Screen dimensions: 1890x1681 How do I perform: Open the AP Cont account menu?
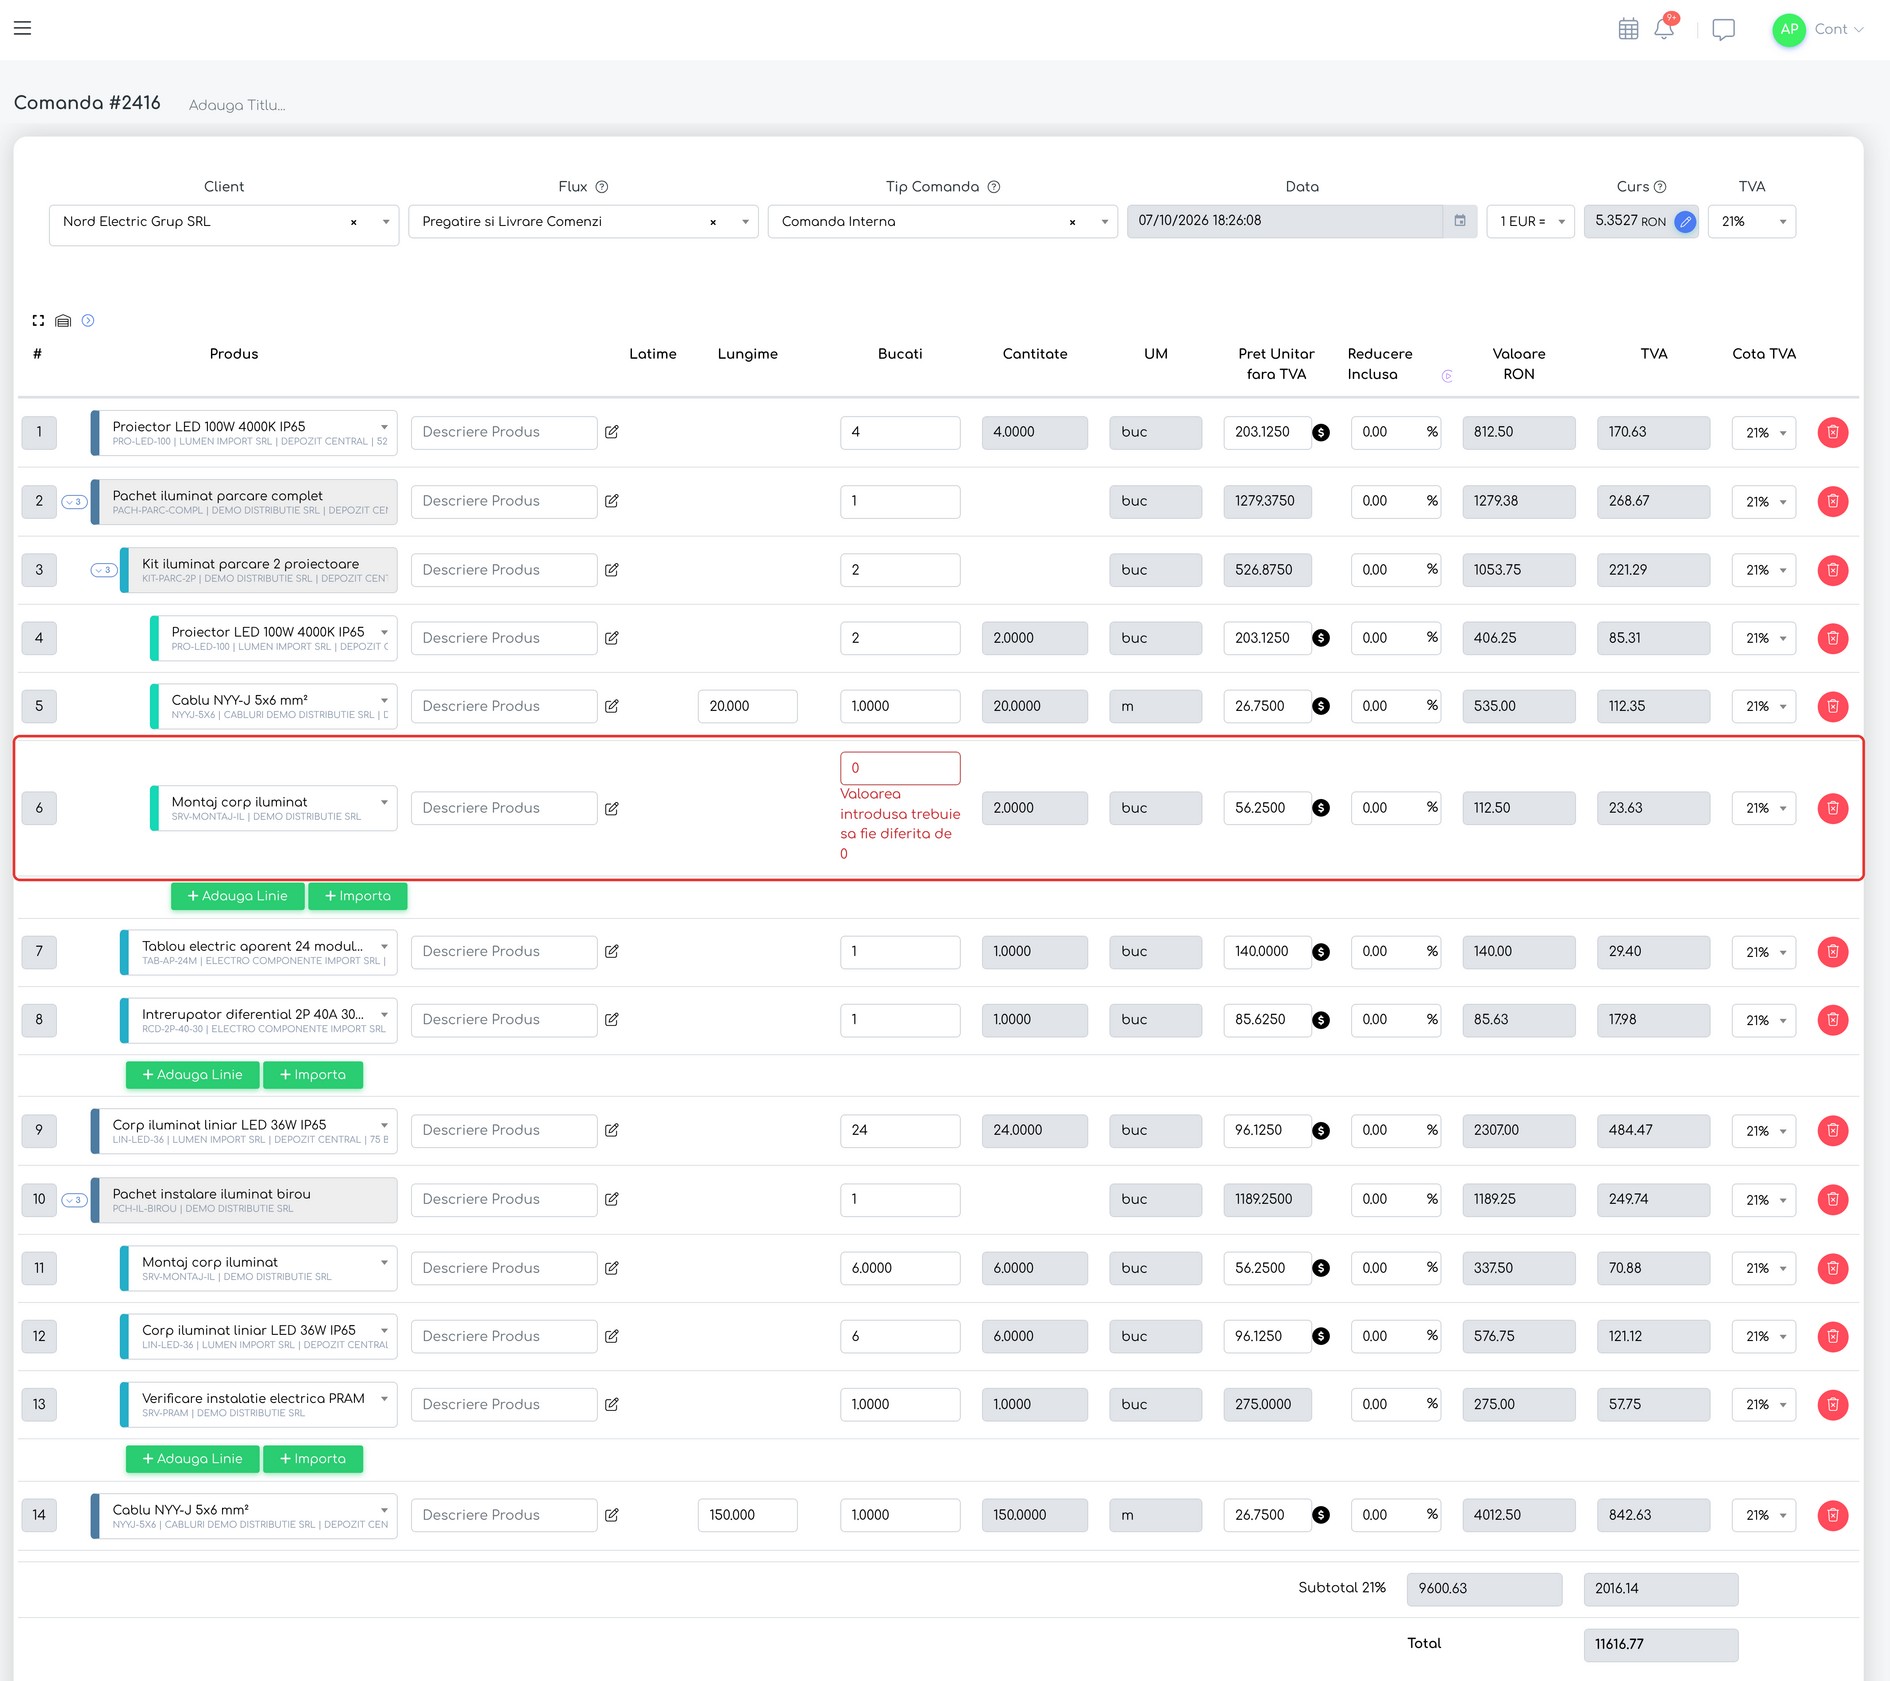(x=1818, y=29)
